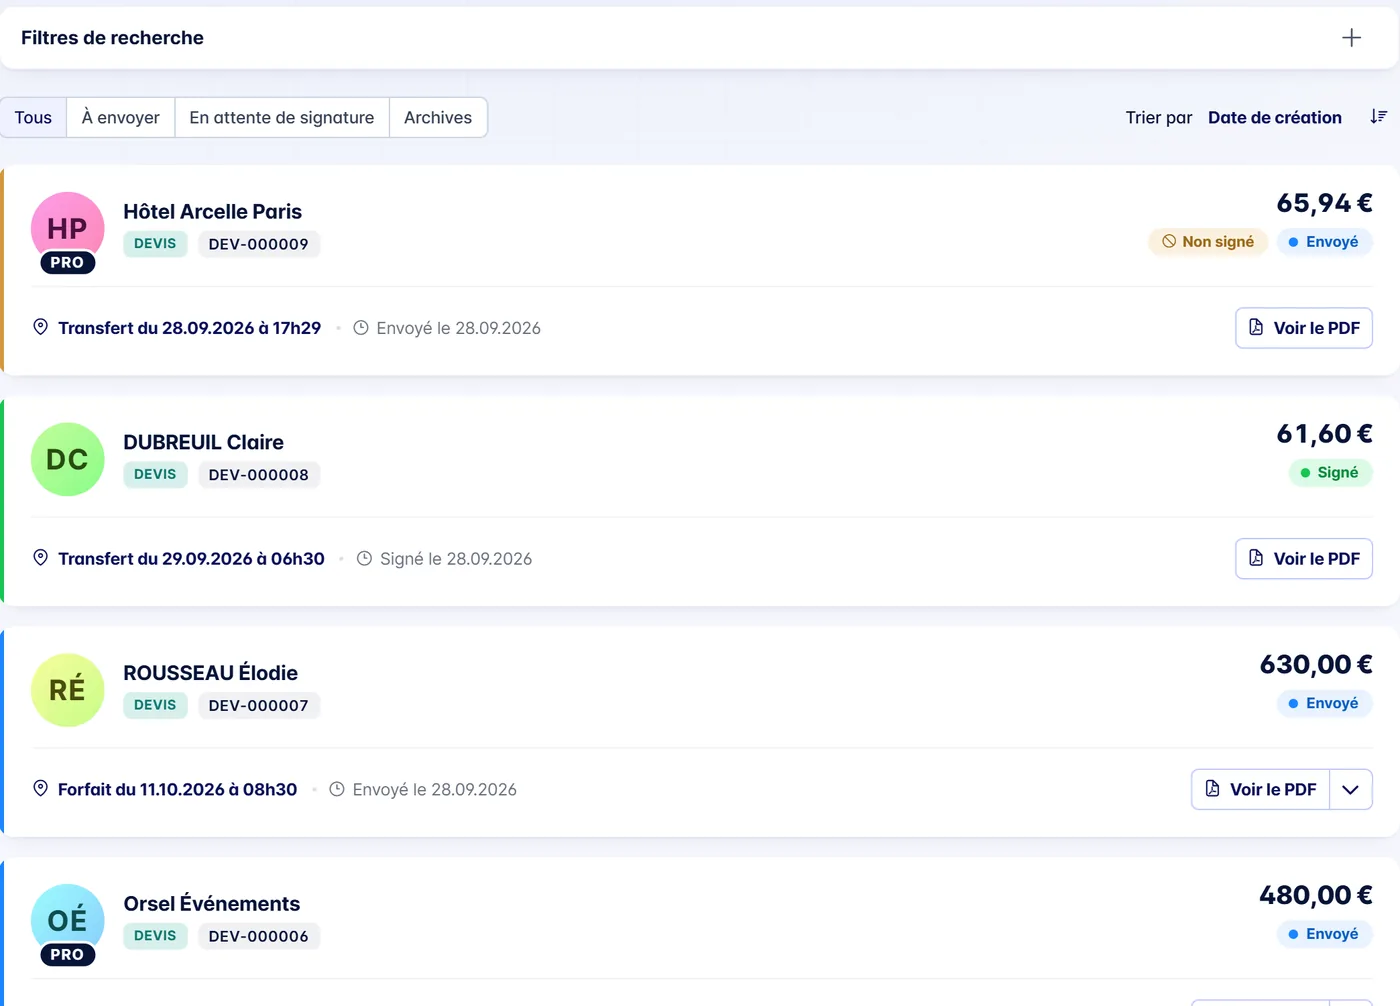
Task: Open the Hôtel Arcelle Paris client name
Action: click(213, 212)
